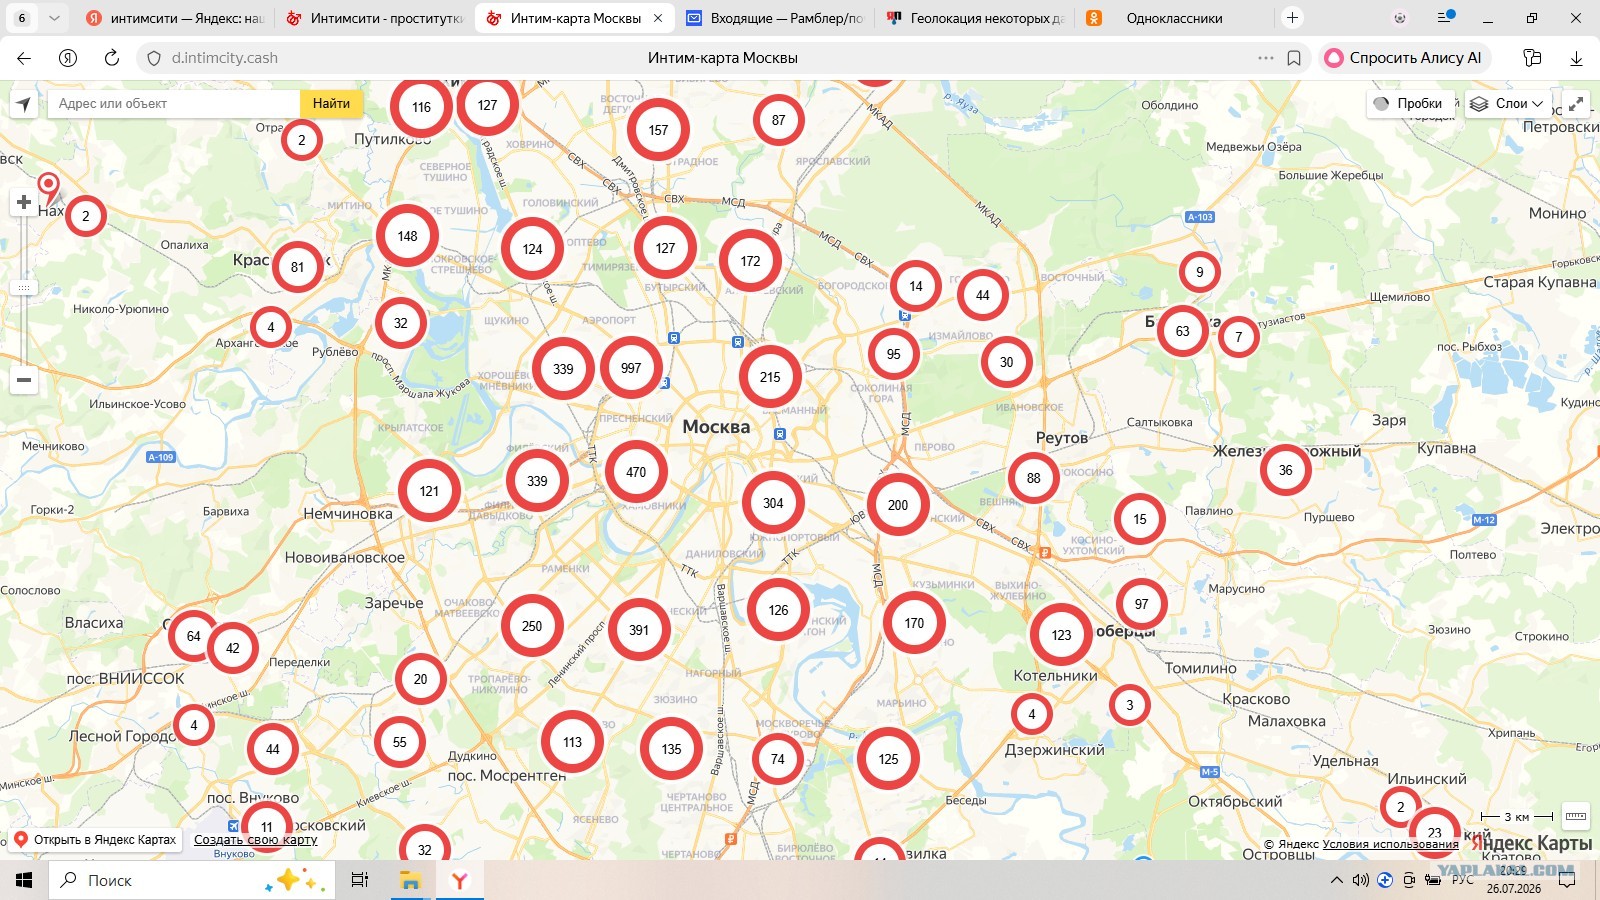Close the Интим-карта Москвы tab
This screenshot has width=1600, height=900.
tap(658, 18)
